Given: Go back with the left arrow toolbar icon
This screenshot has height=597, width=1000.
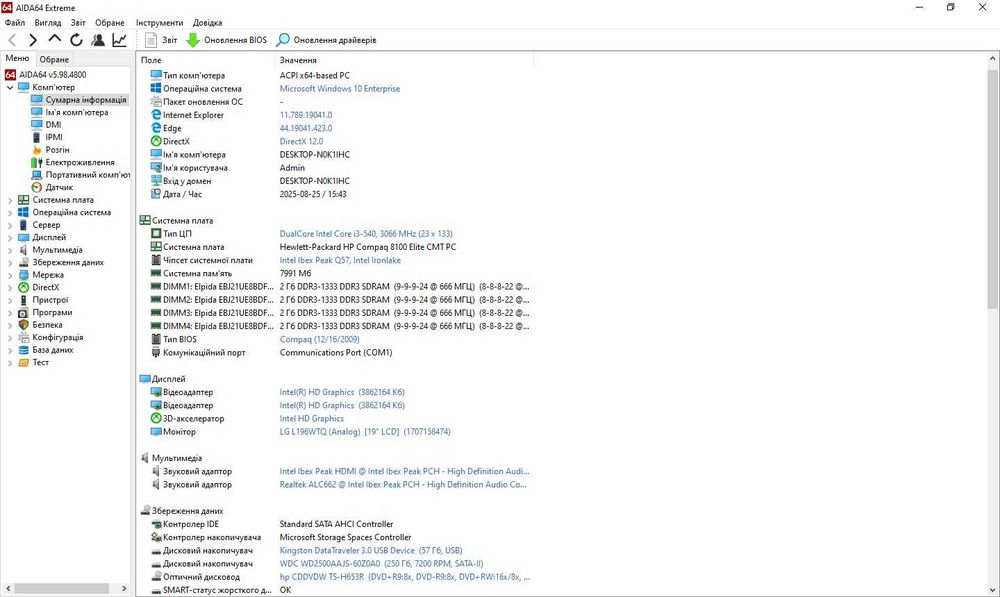Looking at the screenshot, I should (x=13, y=40).
